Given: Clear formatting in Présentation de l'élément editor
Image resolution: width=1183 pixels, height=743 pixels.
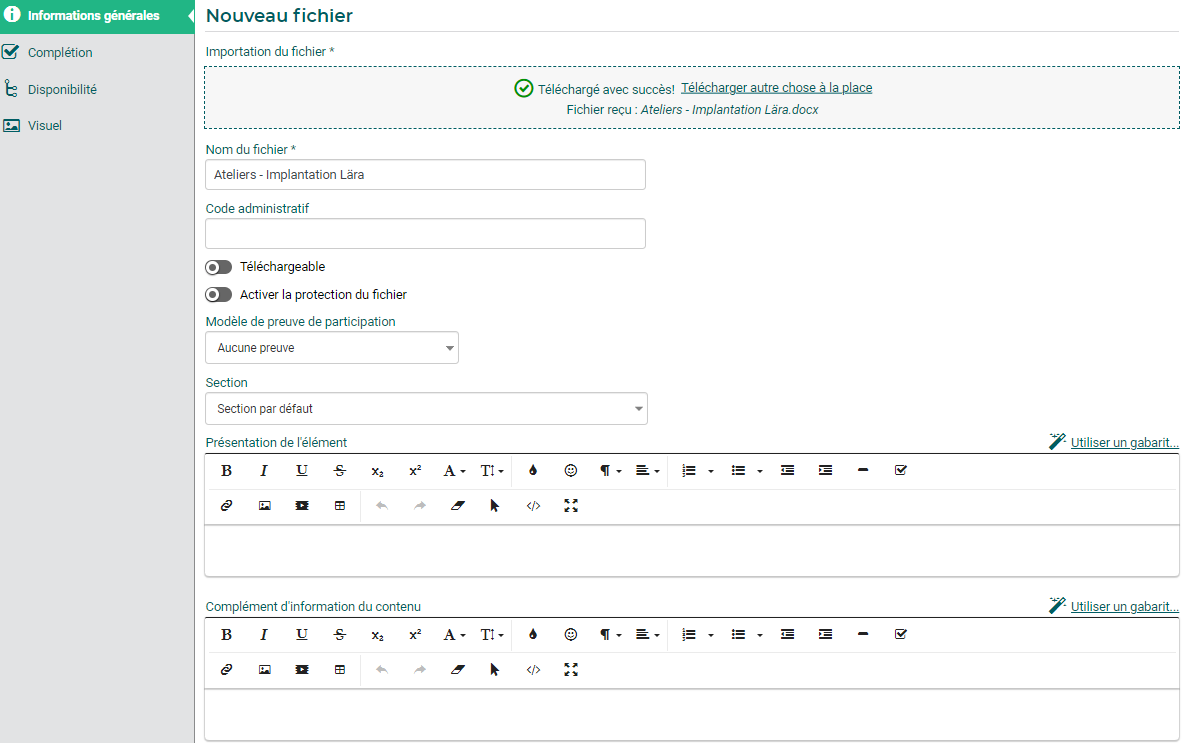Looking at the screenshot, I should pos(458,506).
